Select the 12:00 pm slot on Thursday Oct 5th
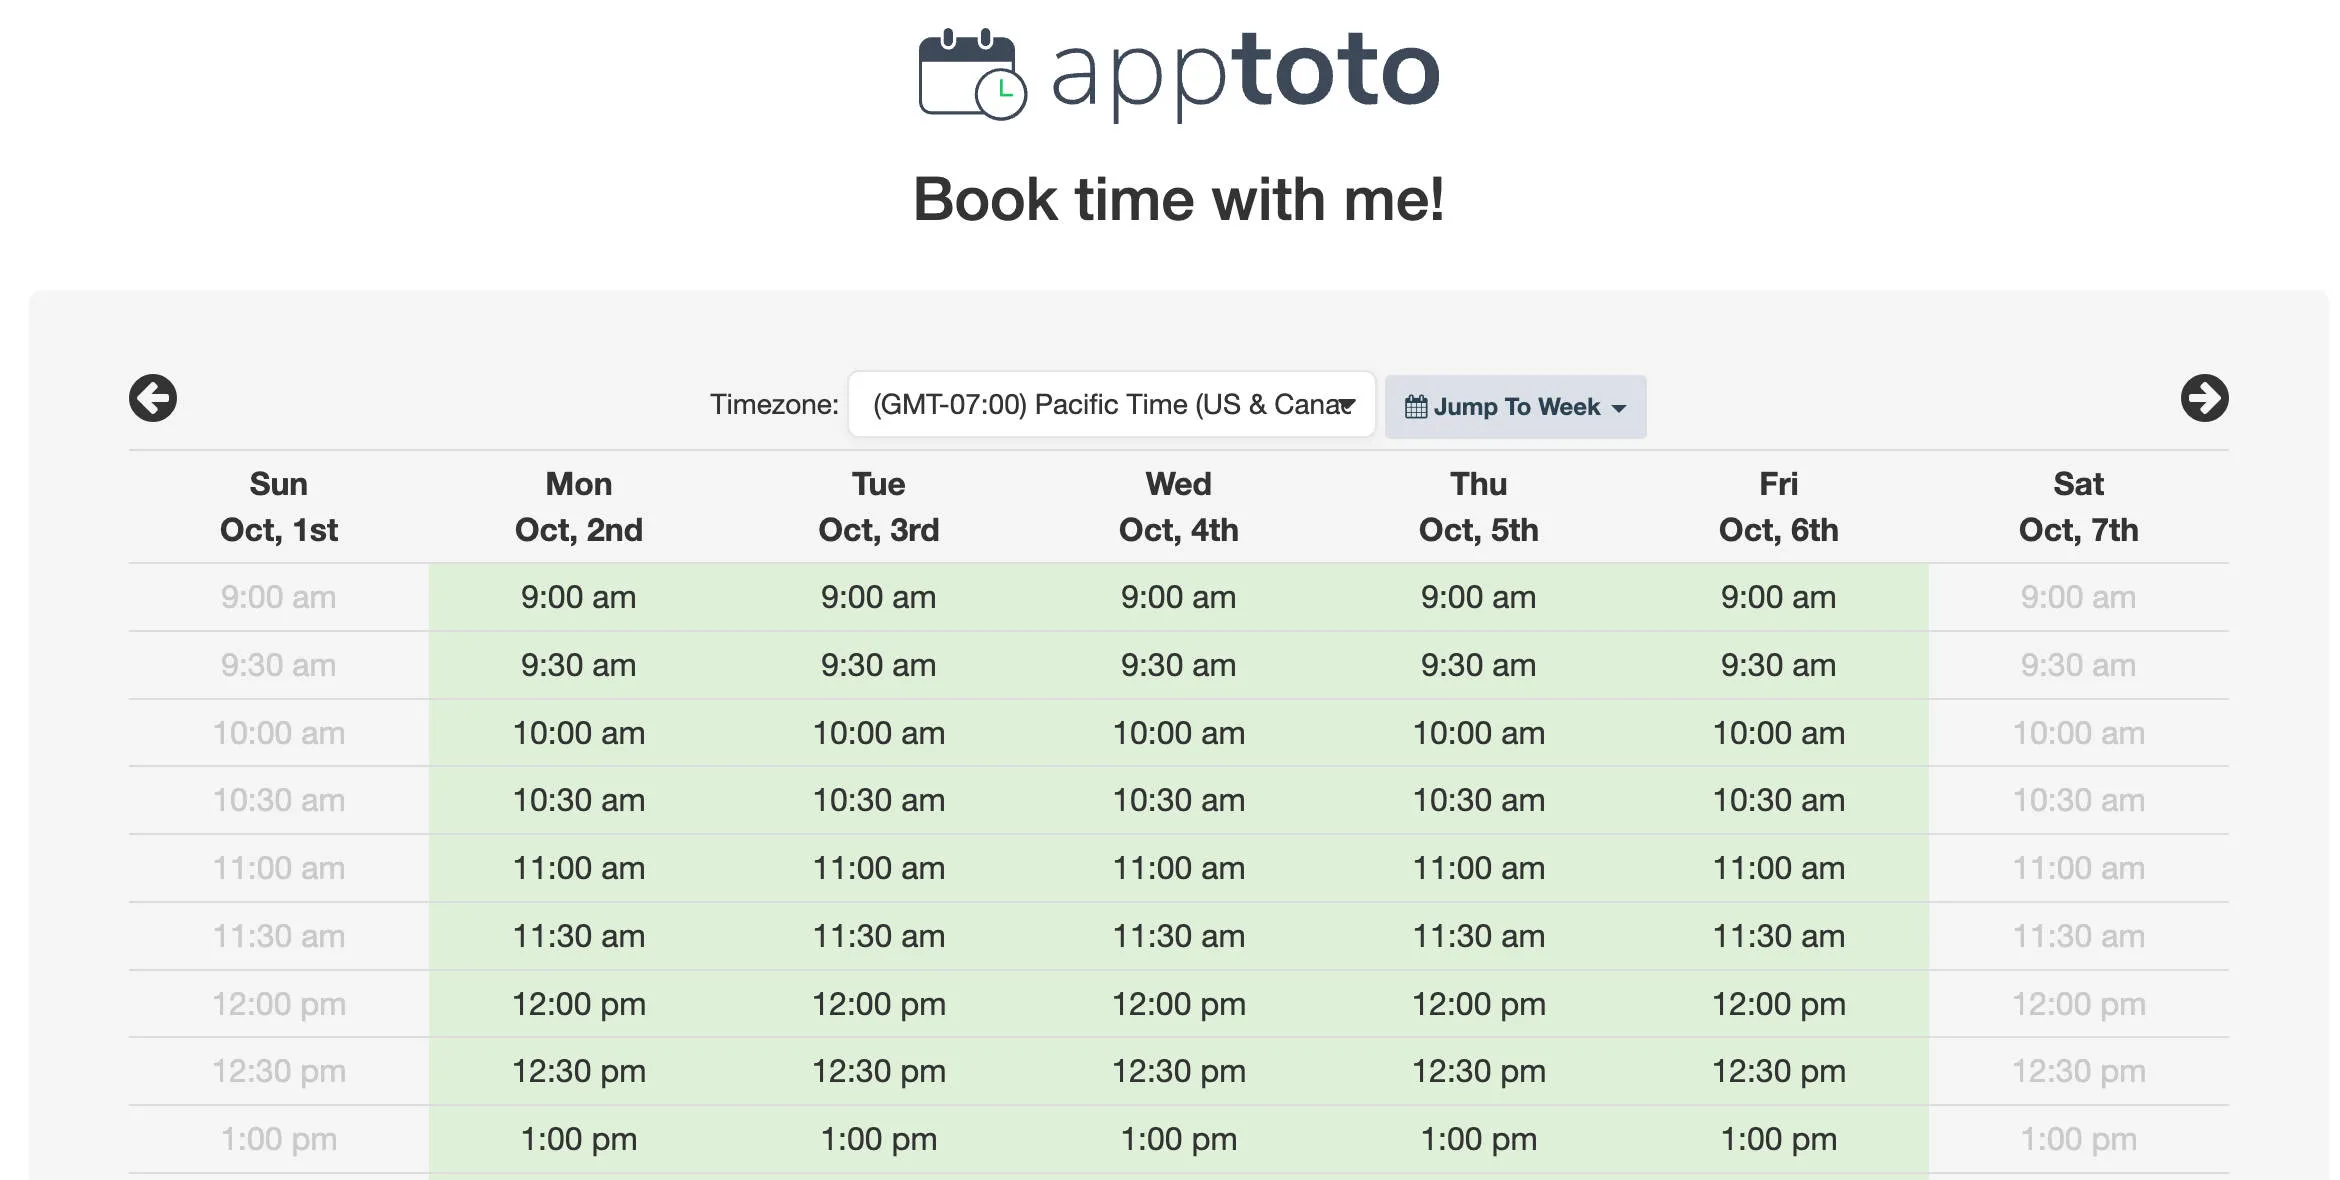 pos(1478,1003)
